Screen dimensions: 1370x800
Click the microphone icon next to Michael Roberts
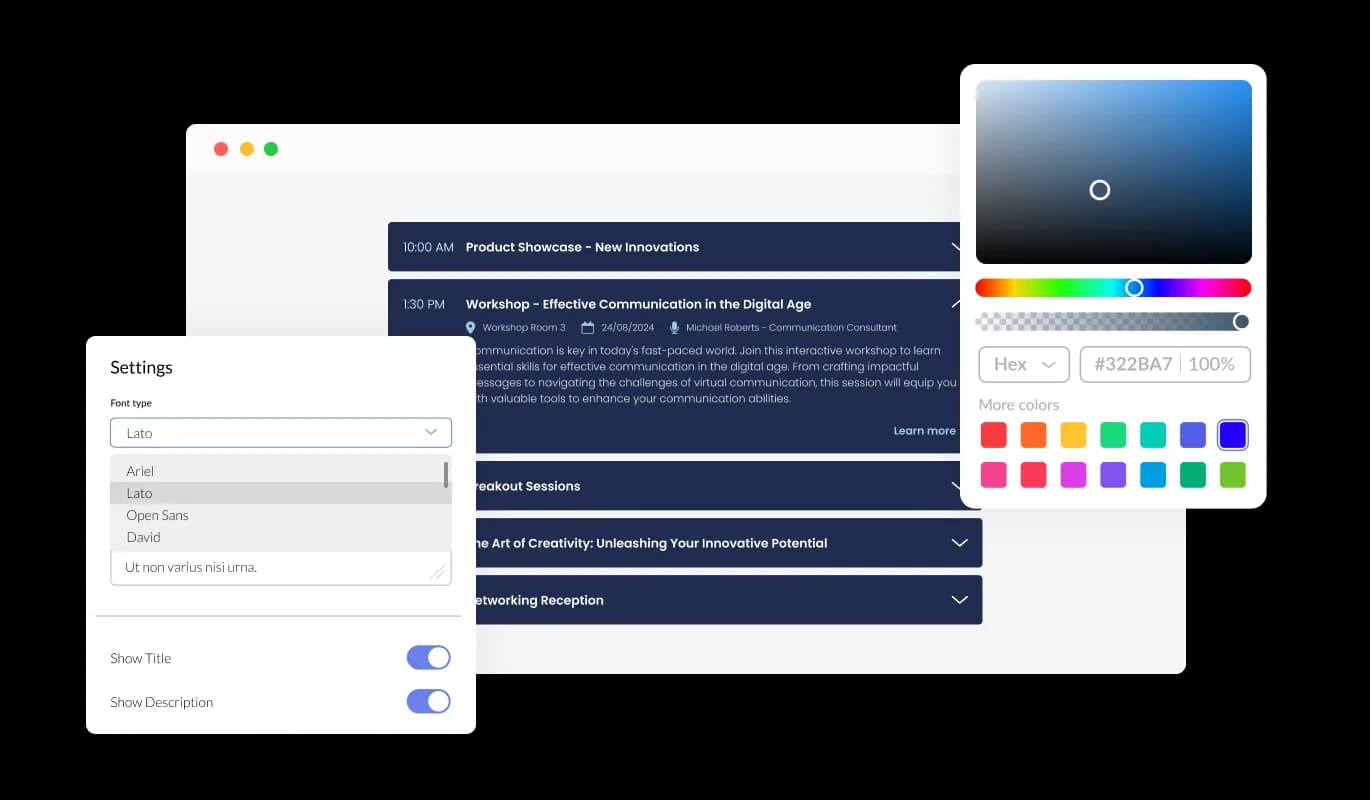tap(674, 328)
